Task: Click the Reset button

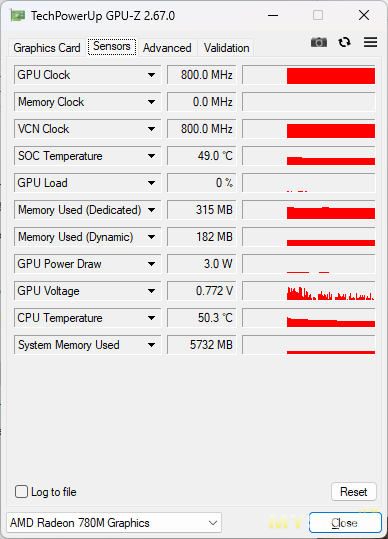Action: (354, 492)
